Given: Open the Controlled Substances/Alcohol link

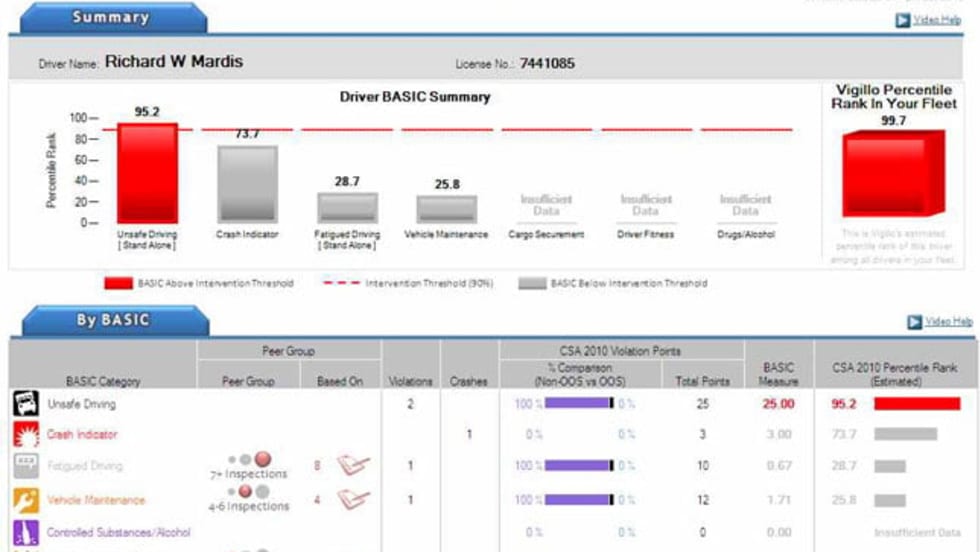Looking at the screenshot, I should [118, 533].
